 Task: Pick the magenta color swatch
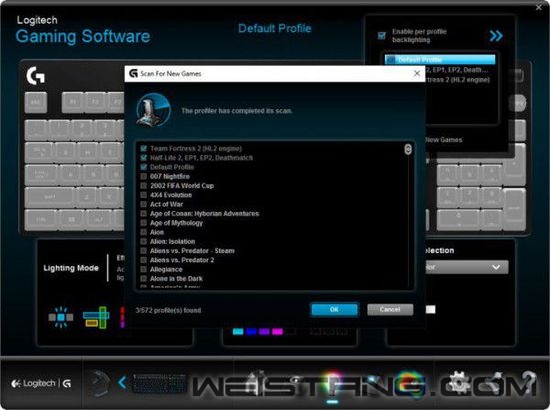(x=277, y=331)
